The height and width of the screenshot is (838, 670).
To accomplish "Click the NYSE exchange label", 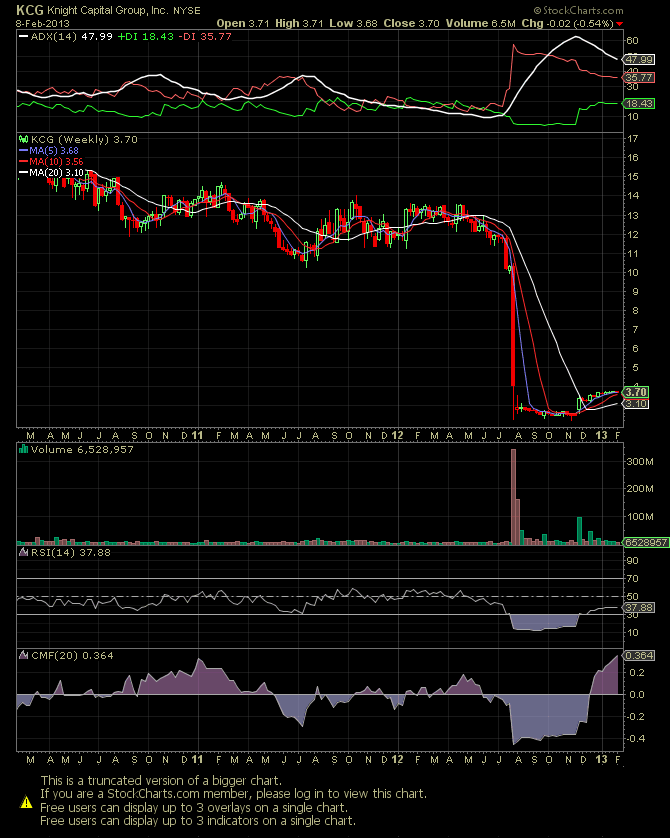I will (186, 11).
